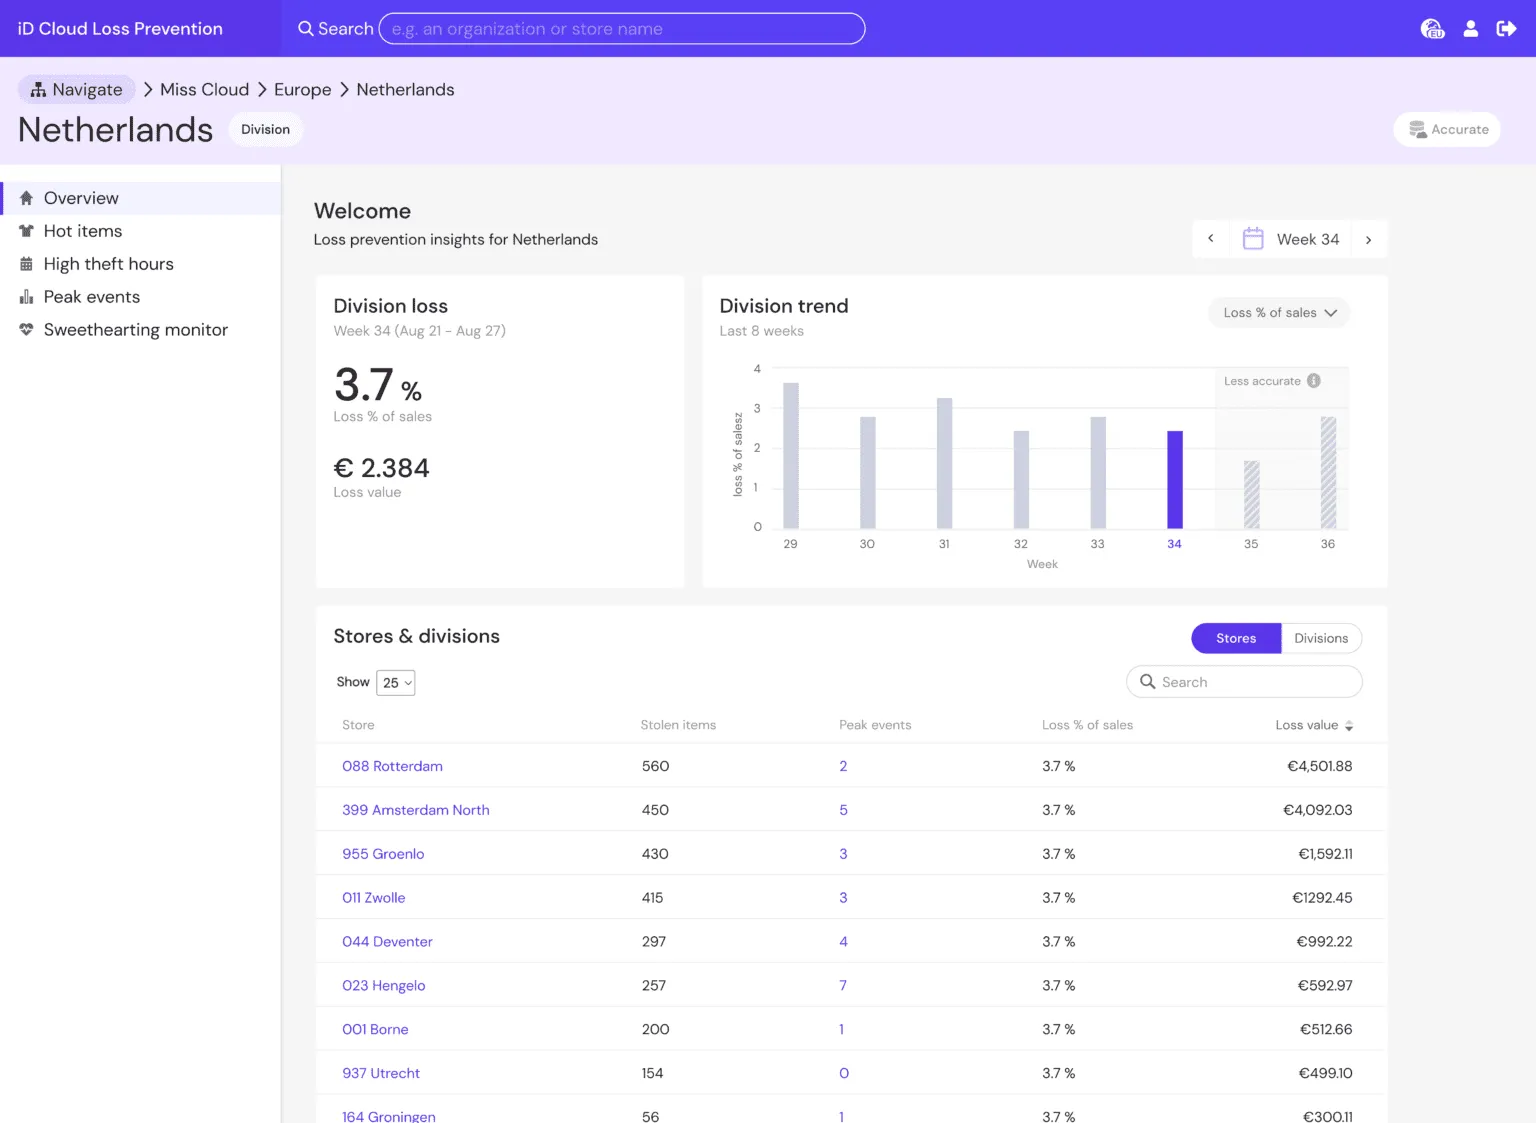The height and width of the screenshot is (1123, 1536).
Task: Click the EU globe region icon
Action: click(x=1432, y=29)
